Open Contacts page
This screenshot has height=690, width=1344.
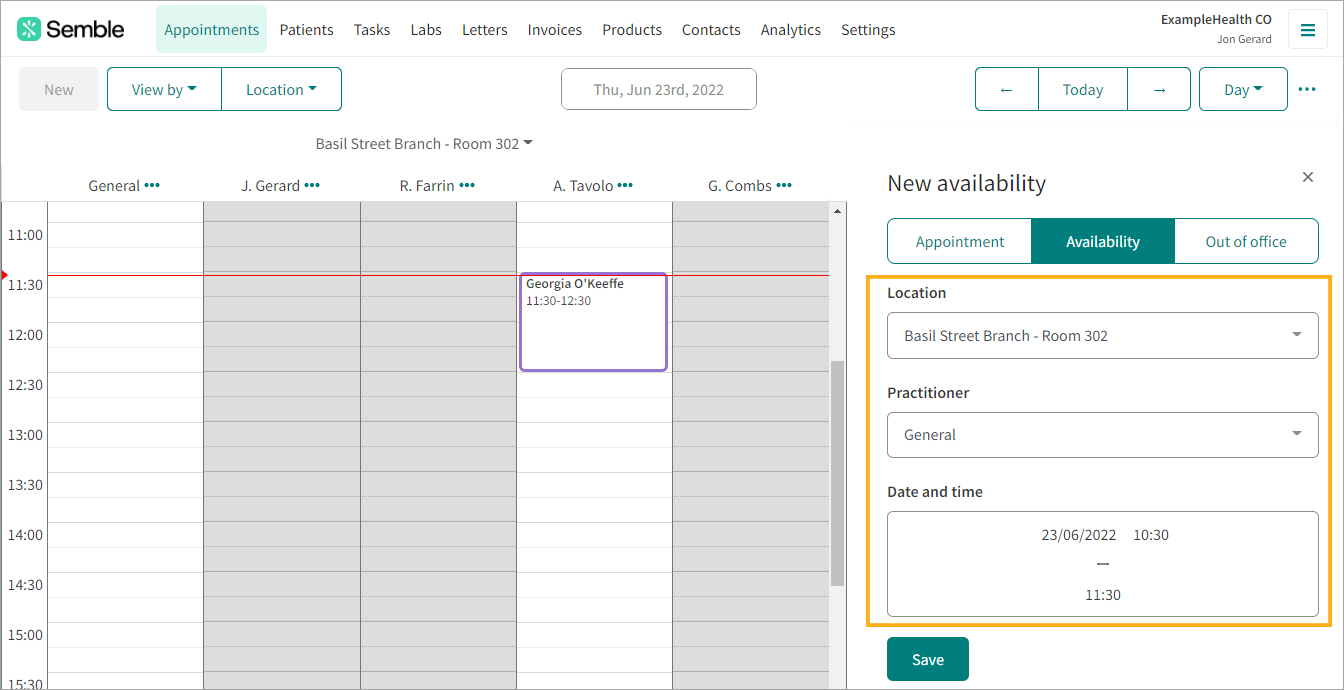711,29
